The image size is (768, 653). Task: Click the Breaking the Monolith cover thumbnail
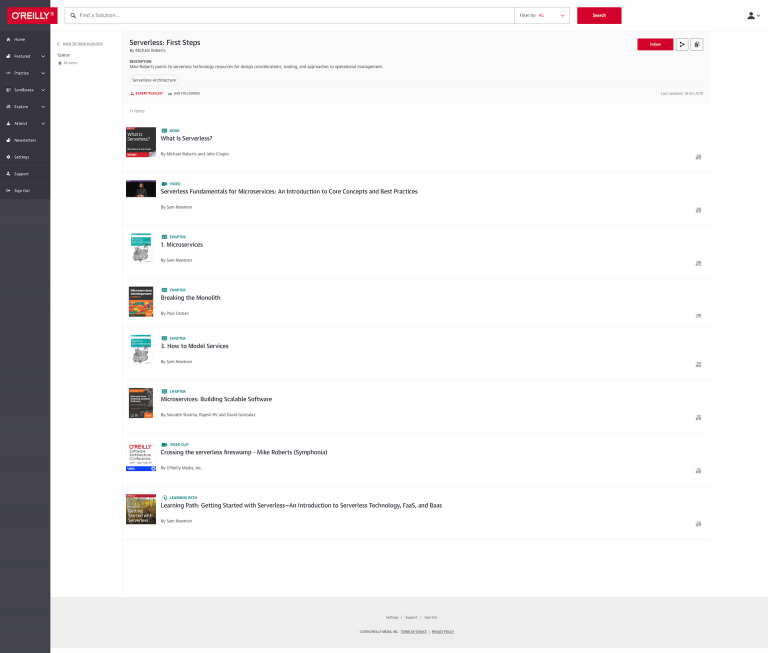[141, 302]
